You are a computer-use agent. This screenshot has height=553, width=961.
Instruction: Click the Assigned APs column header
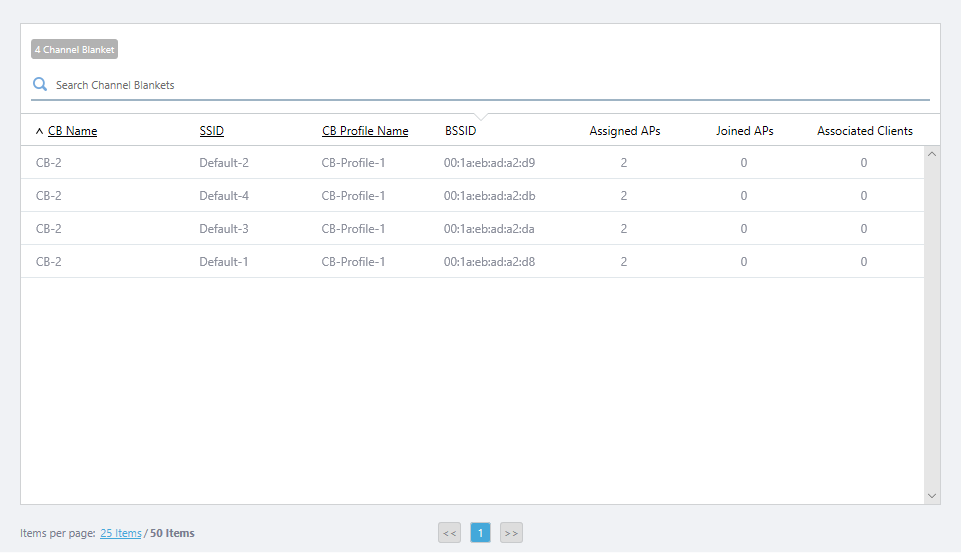[x=624, y=131]
